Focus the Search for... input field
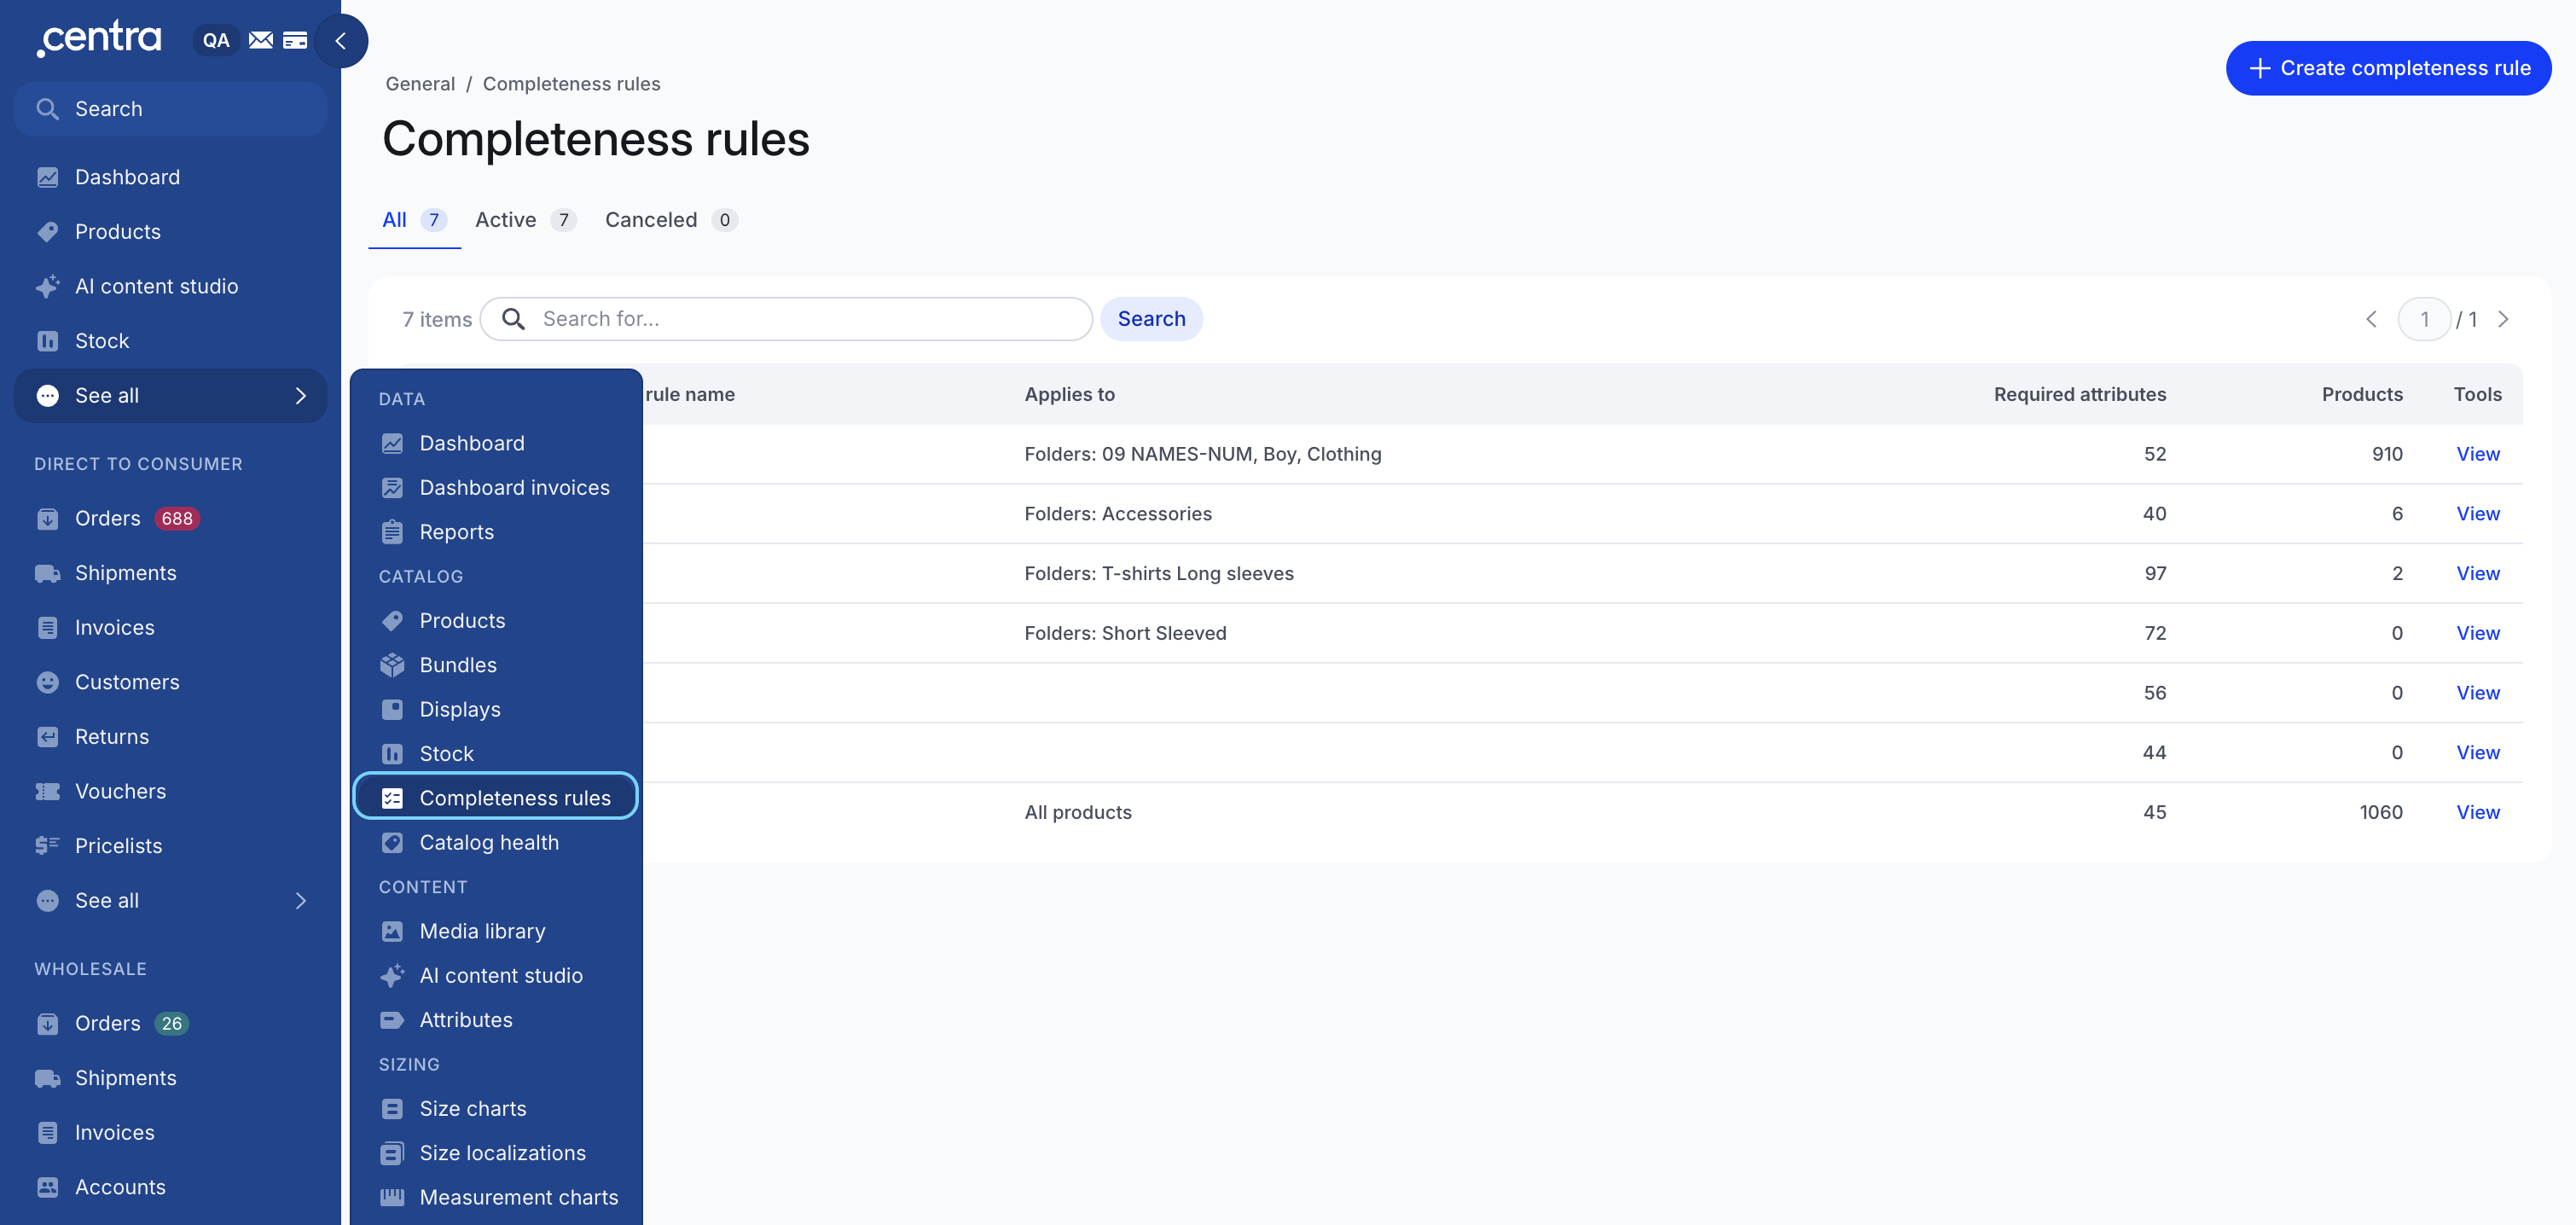This screenshot has width=2576, height=1225. (786, 319)
